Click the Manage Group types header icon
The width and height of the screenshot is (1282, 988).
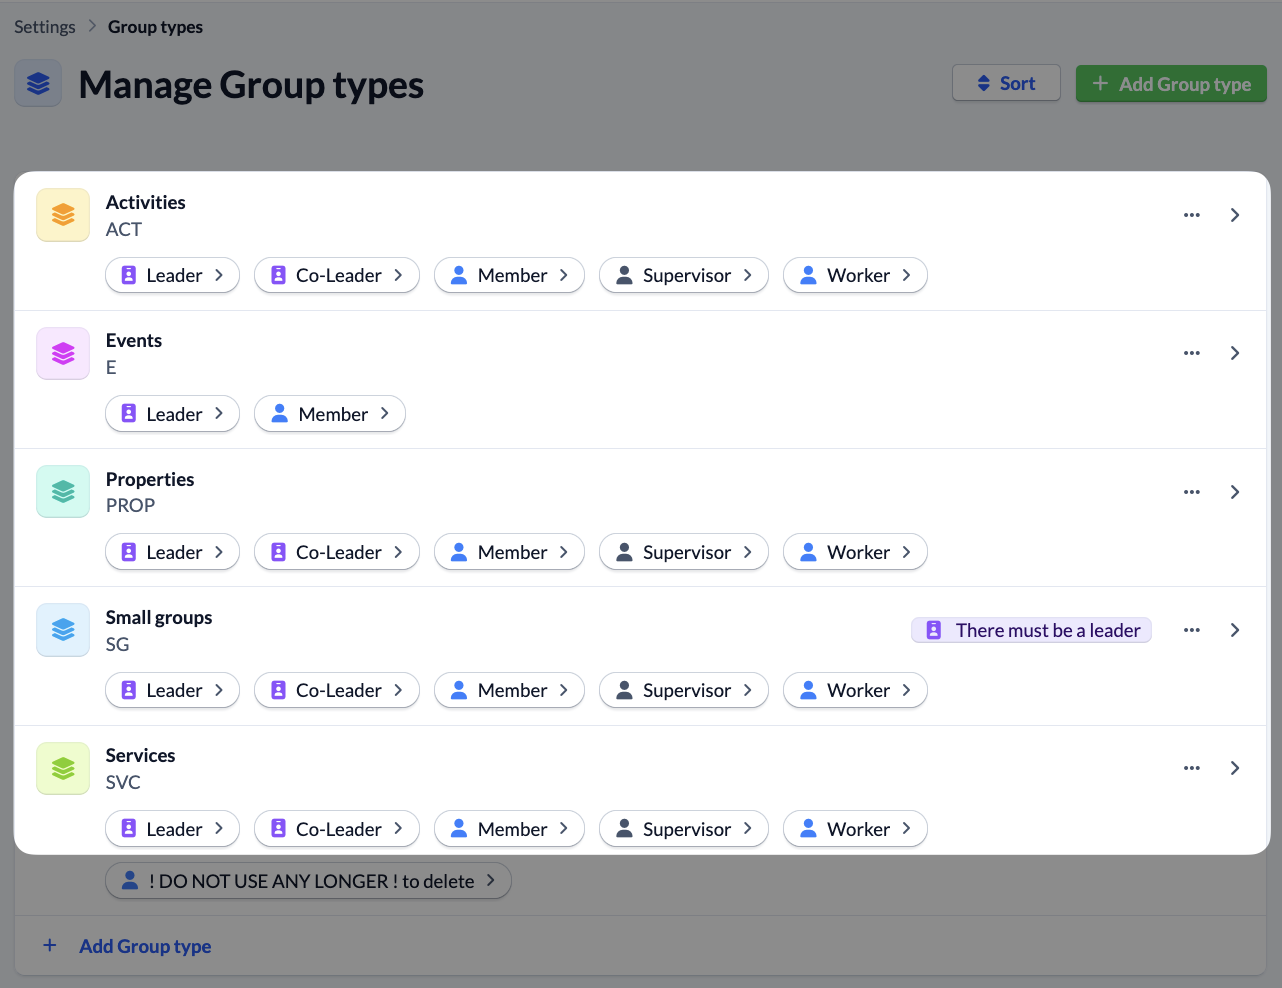pos(38,83)
